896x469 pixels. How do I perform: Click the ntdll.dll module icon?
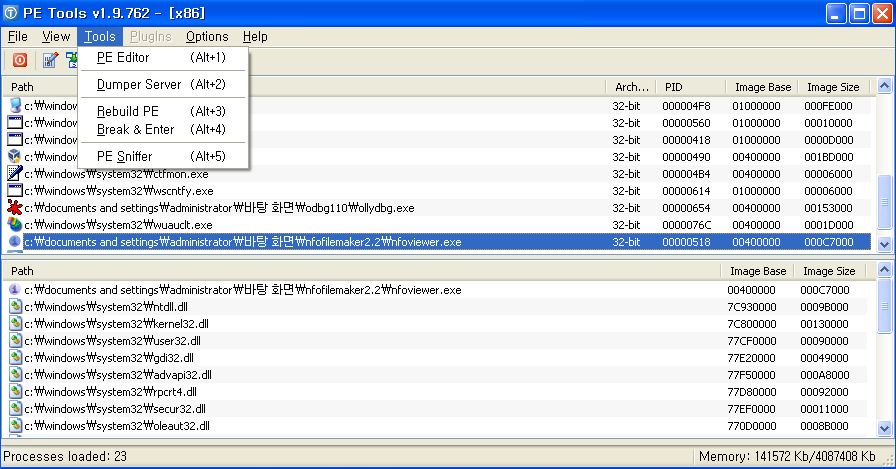pyautogui.click(x=15, y=307)
